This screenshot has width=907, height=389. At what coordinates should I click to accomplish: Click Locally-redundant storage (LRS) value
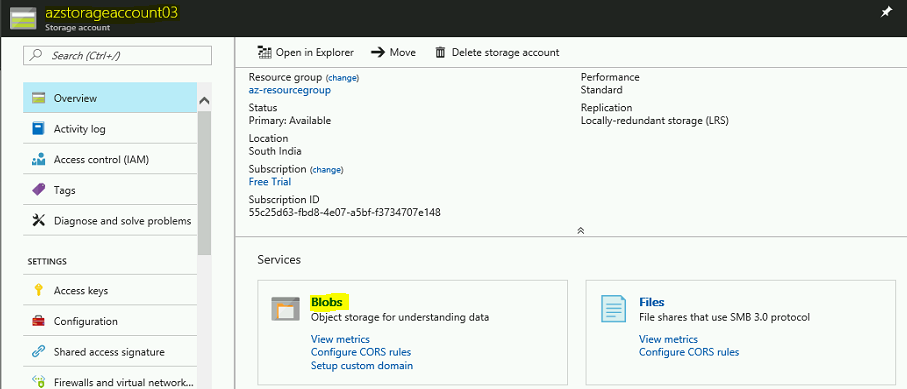(655, 121)
